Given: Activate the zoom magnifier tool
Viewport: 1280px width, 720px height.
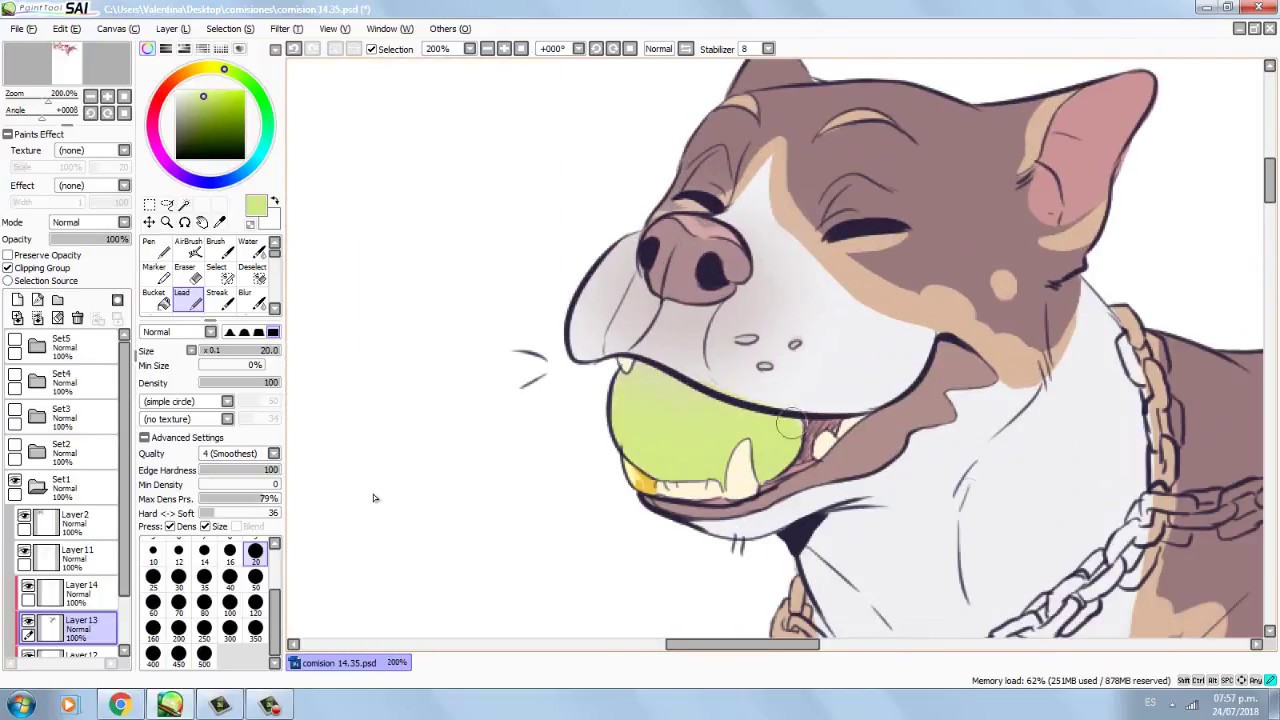Looking at the screenshot, I should pos(167,222).
